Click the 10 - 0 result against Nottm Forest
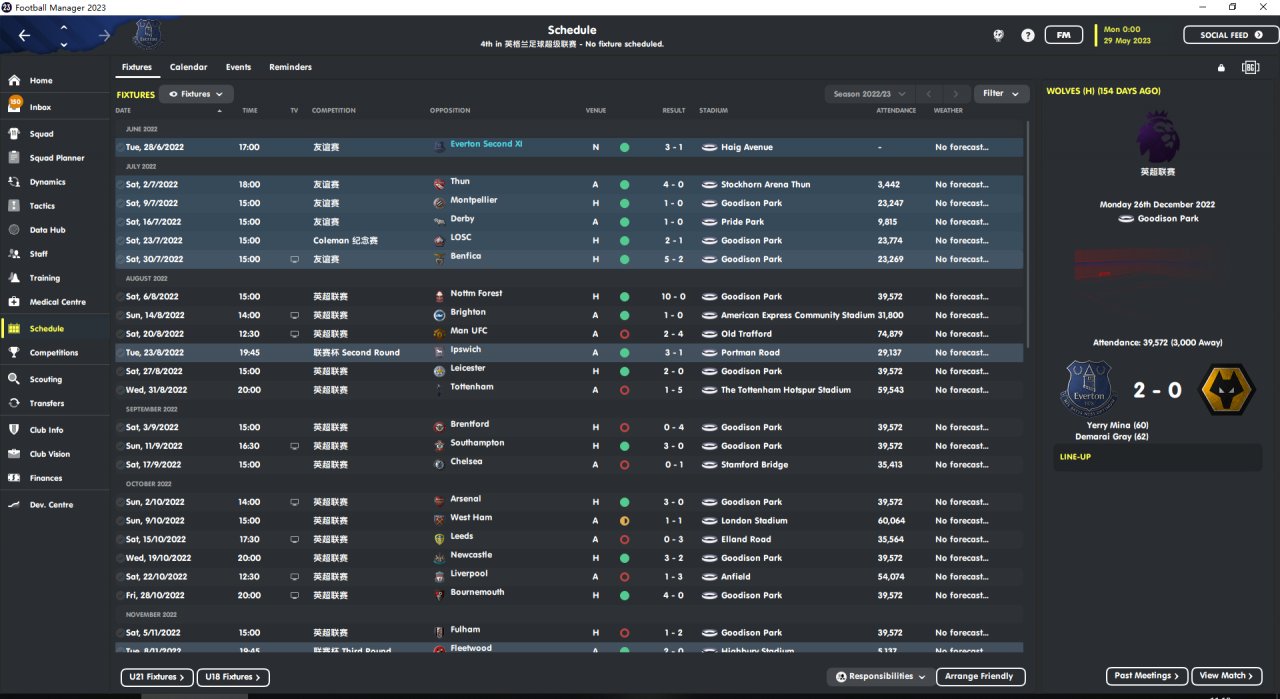The height and width of the screenshot is (699, 1280). pos(674,297)
